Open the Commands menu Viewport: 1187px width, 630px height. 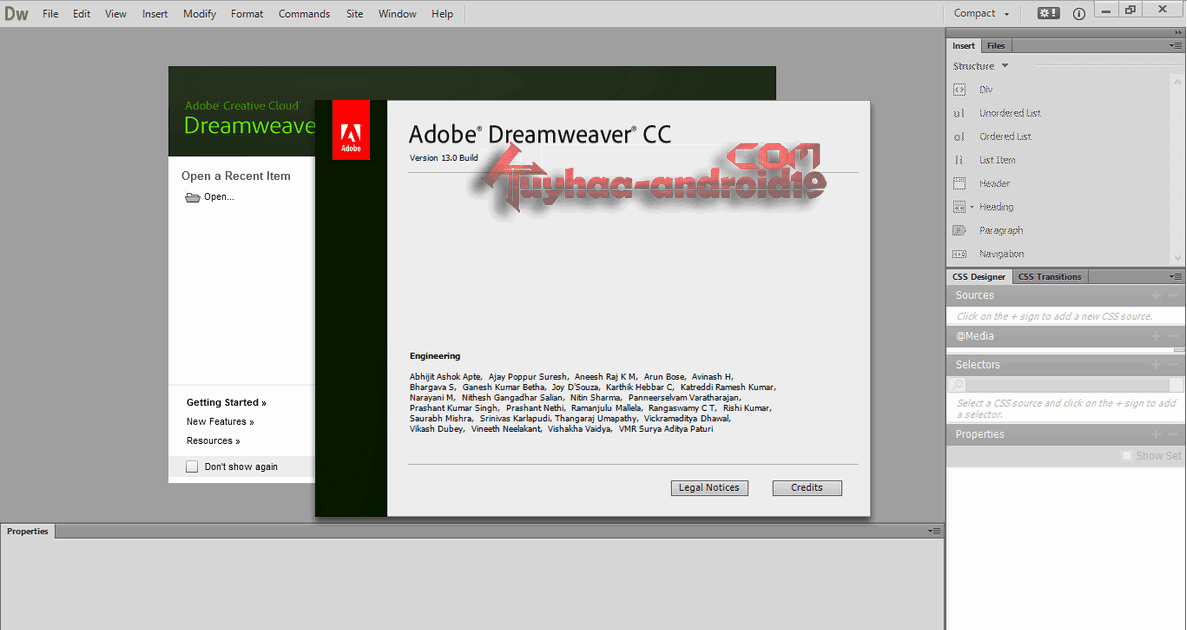304,14
